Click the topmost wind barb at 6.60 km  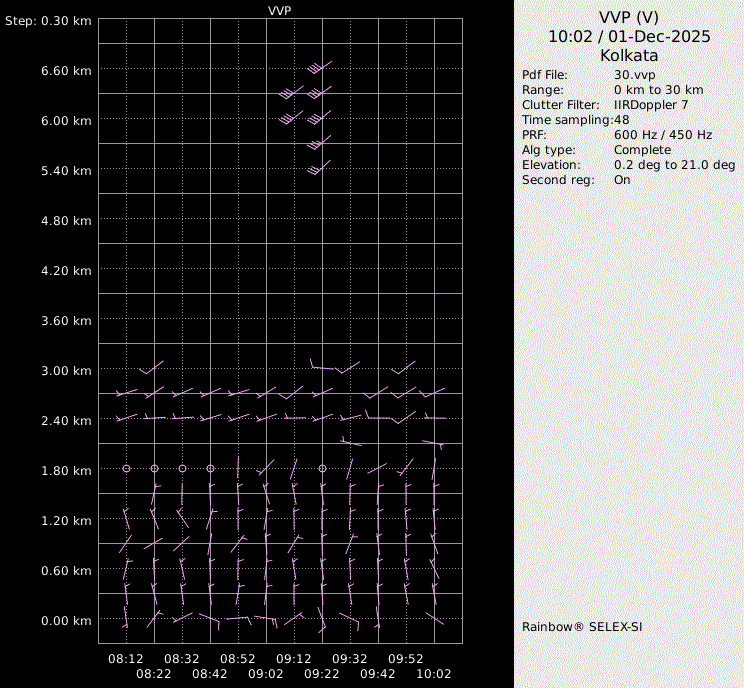[320, 68]
